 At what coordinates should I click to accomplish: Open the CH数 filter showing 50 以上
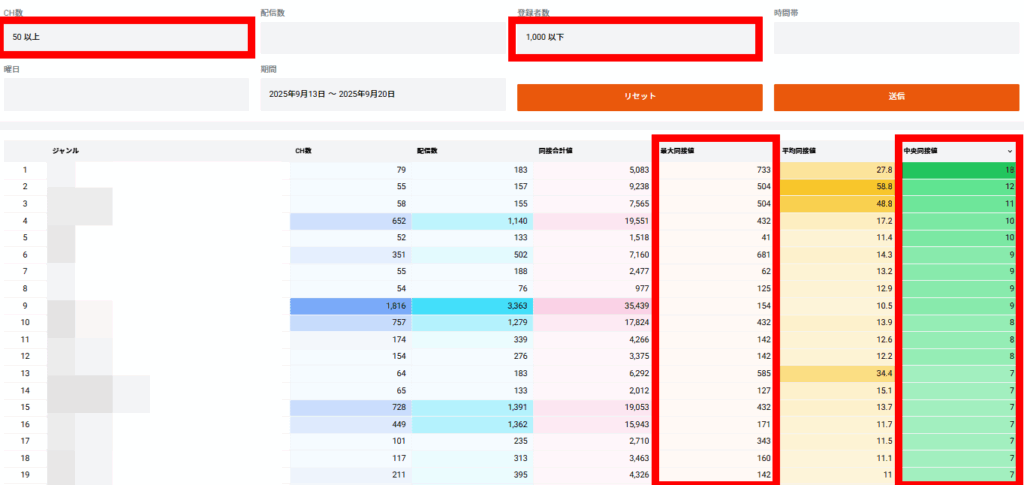coord(126,37)
